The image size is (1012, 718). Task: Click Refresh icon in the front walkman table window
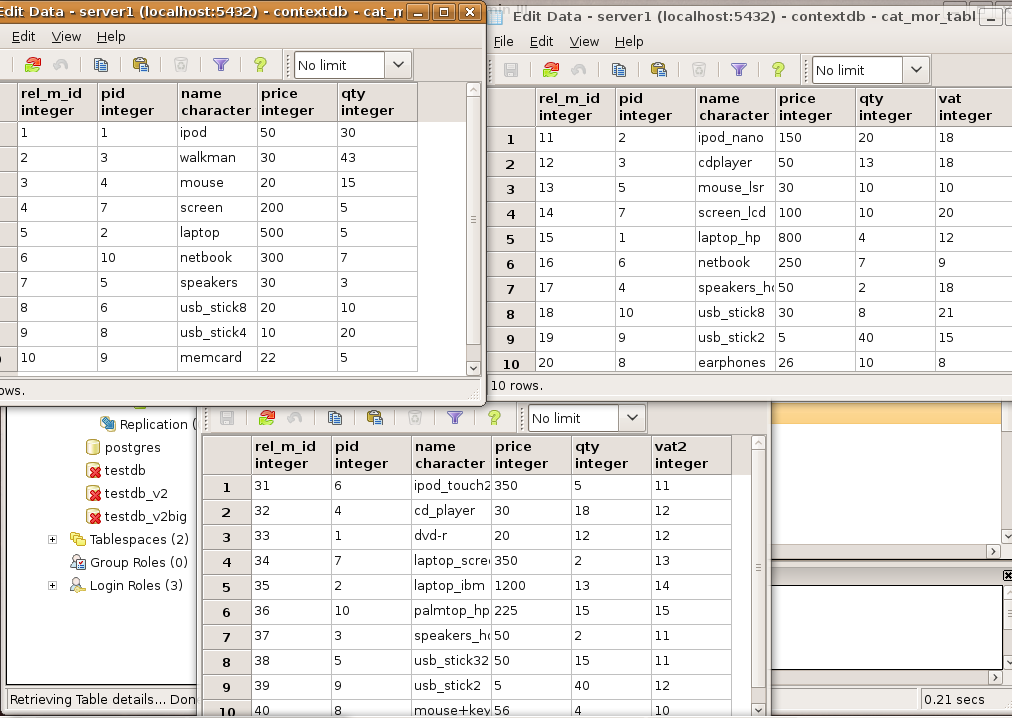pos(33,65)
